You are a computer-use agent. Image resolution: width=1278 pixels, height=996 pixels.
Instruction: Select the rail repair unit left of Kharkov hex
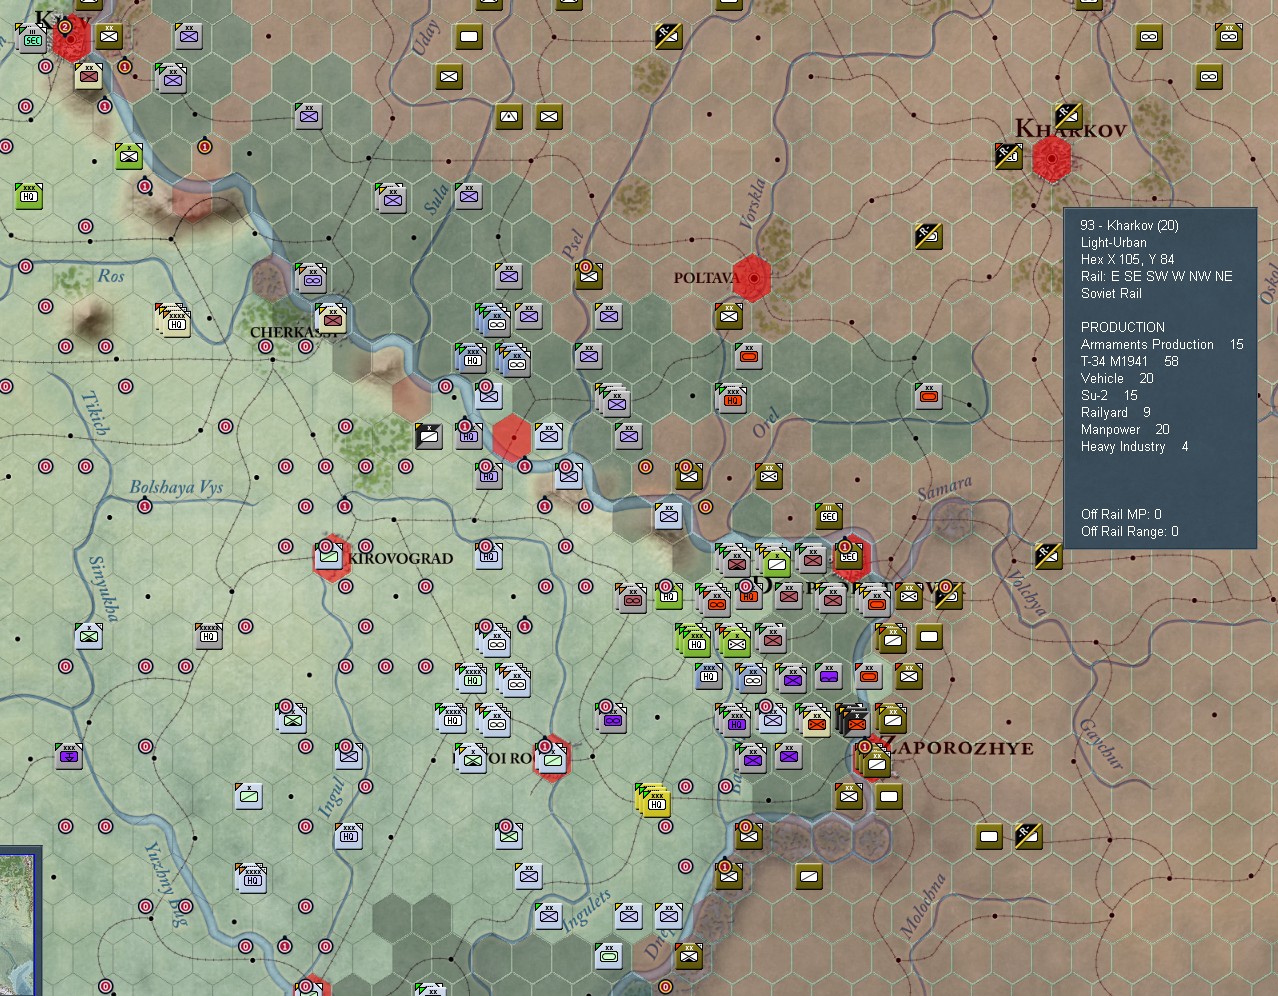click(x=1008, y=156)
